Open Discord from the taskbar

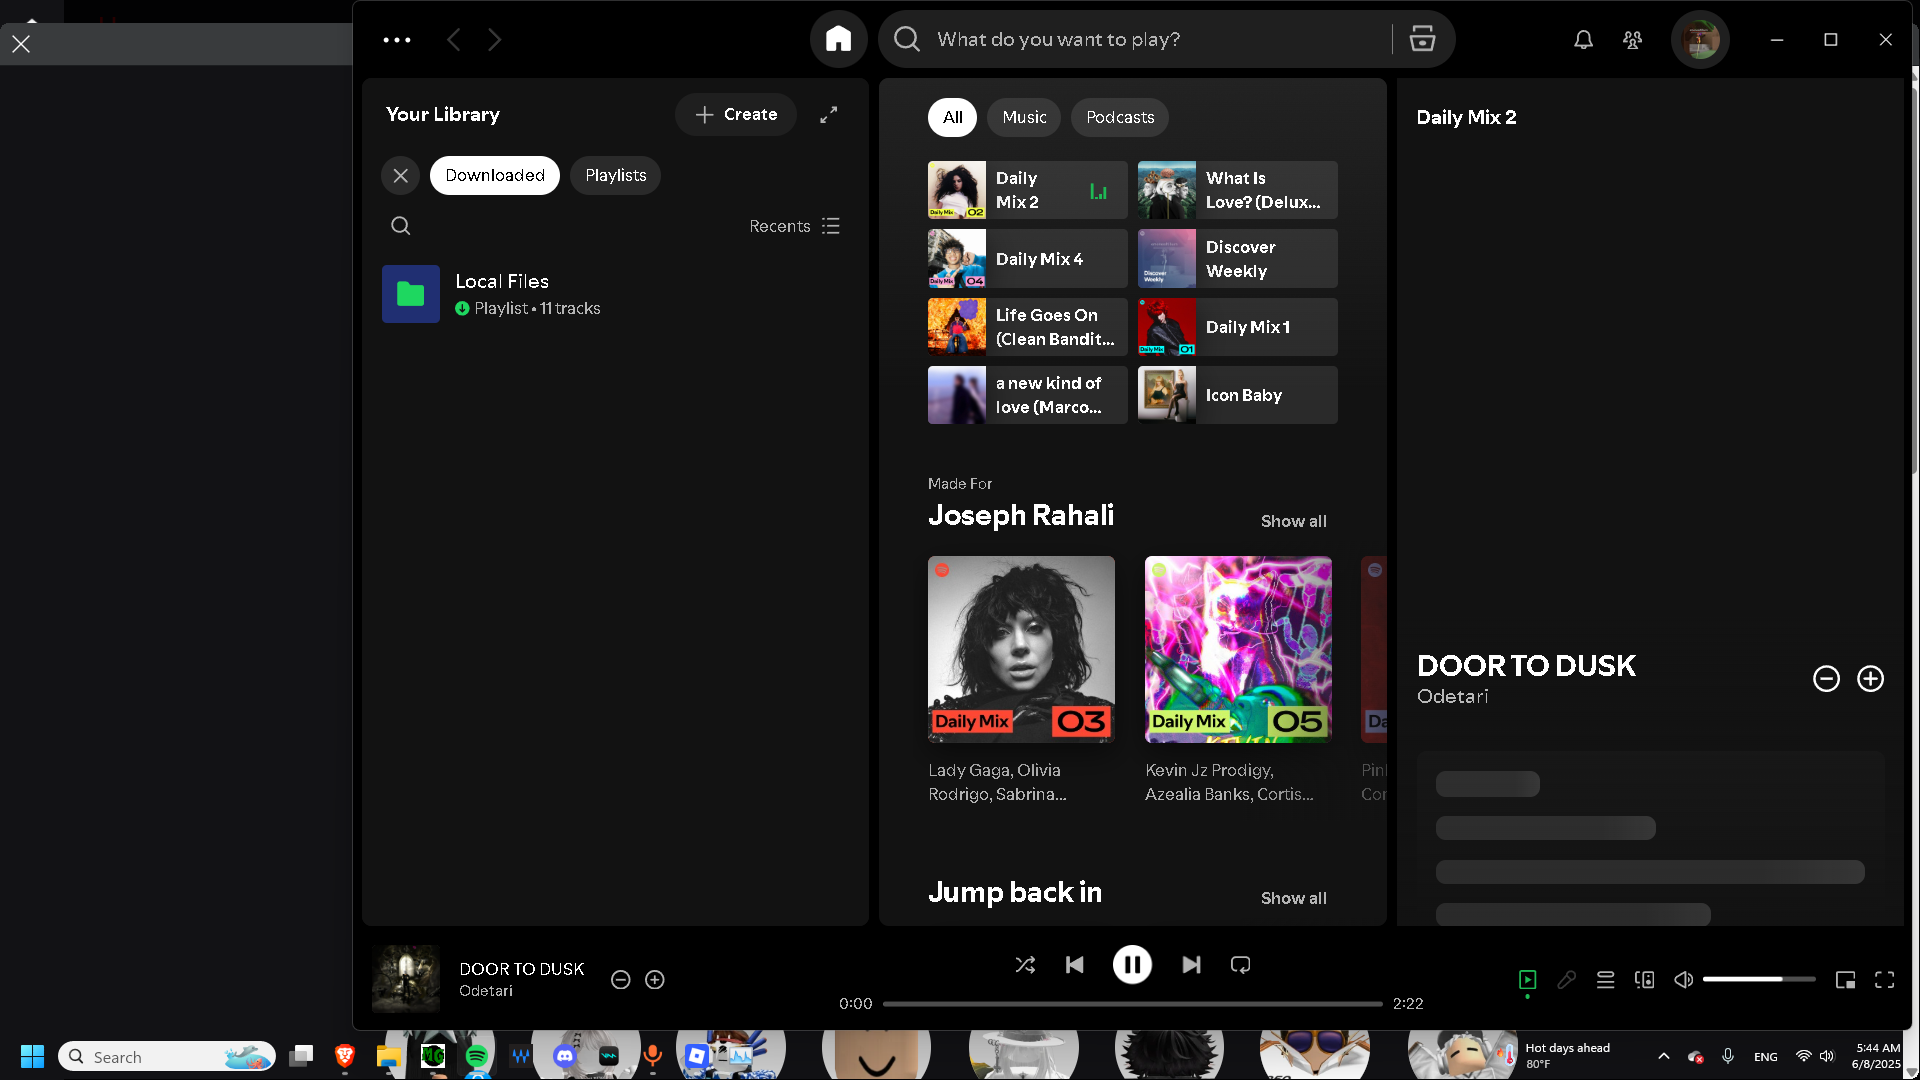pyautogui.click(x=564, y=1056)
